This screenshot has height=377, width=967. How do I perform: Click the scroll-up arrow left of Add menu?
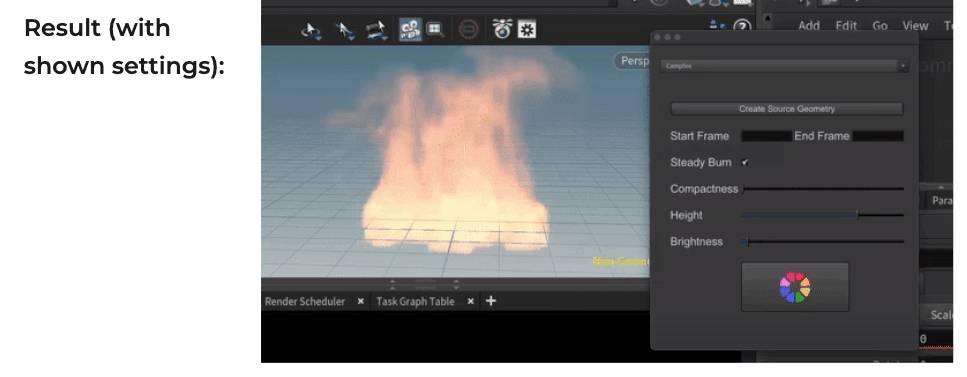(767, 19)
